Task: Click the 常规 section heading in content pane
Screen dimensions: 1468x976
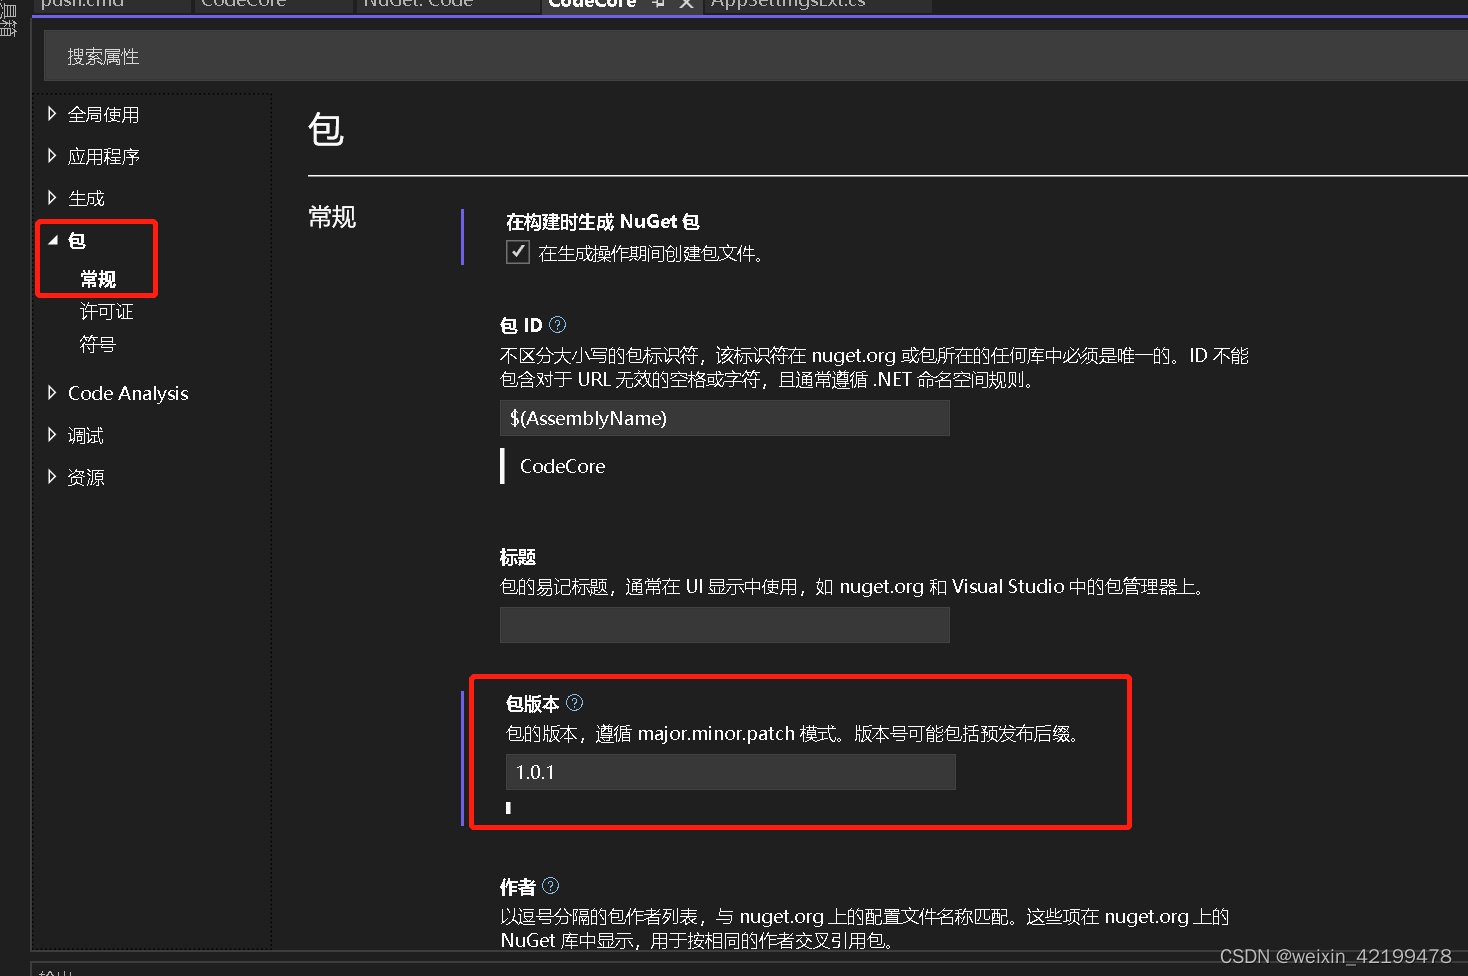Action: (332, 217)
